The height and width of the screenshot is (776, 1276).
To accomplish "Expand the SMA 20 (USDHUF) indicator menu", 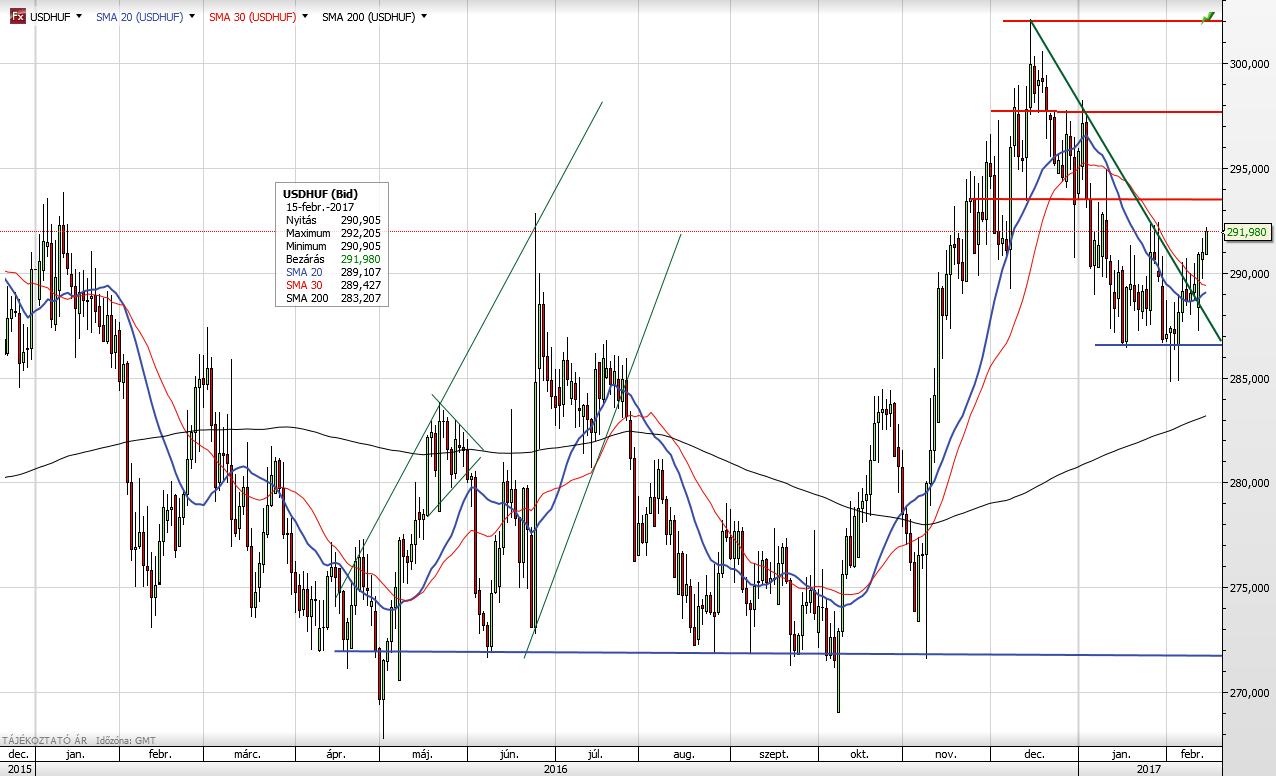I will [192, 17].
